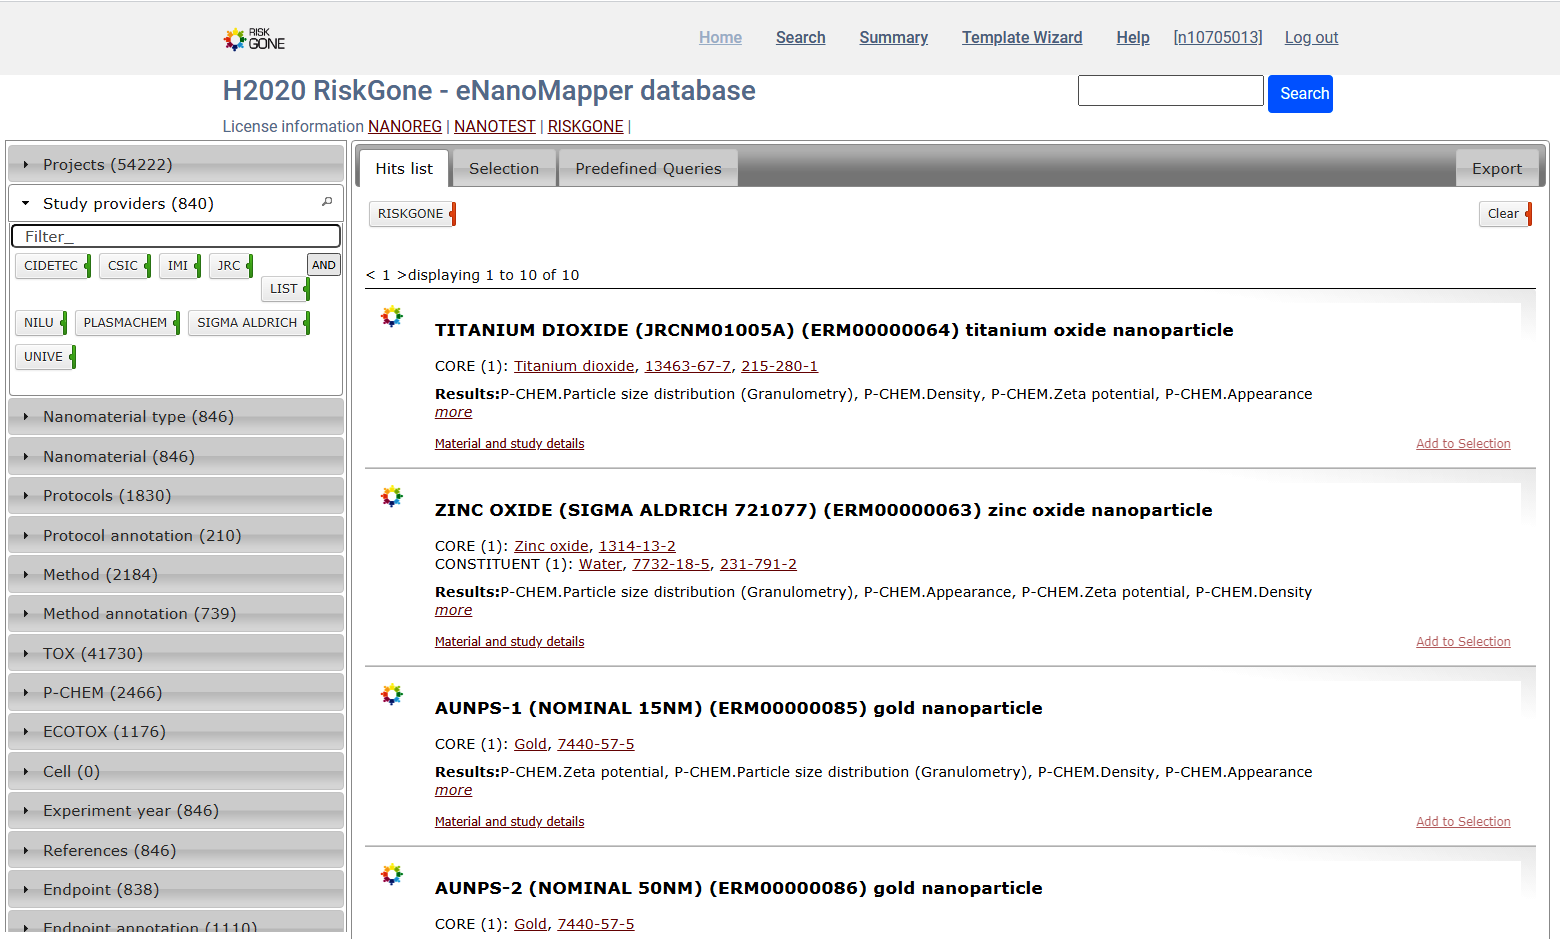Open the Titanium dioxide core link
Viewport: 1560px width, 939px height.
[574, 367]
